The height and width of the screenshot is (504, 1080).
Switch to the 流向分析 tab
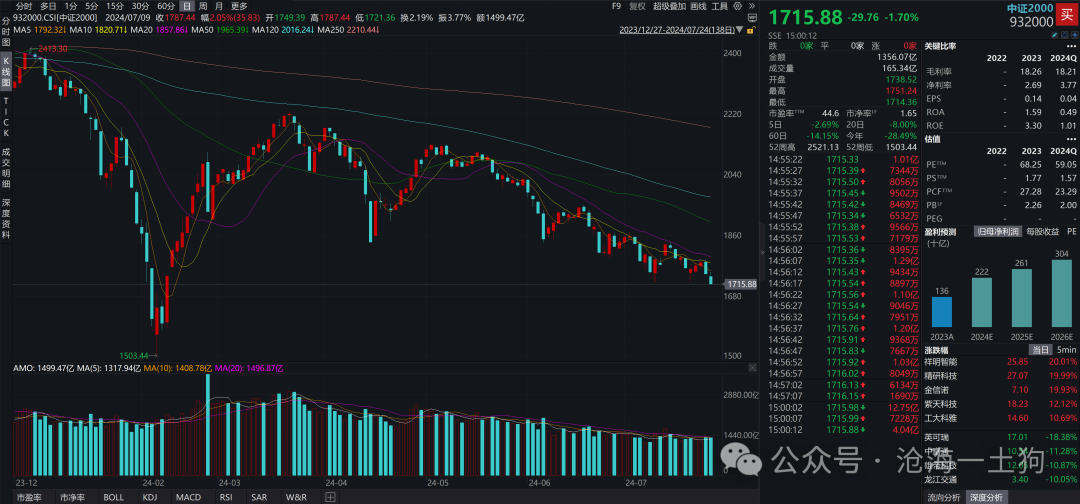click(944, 497)
